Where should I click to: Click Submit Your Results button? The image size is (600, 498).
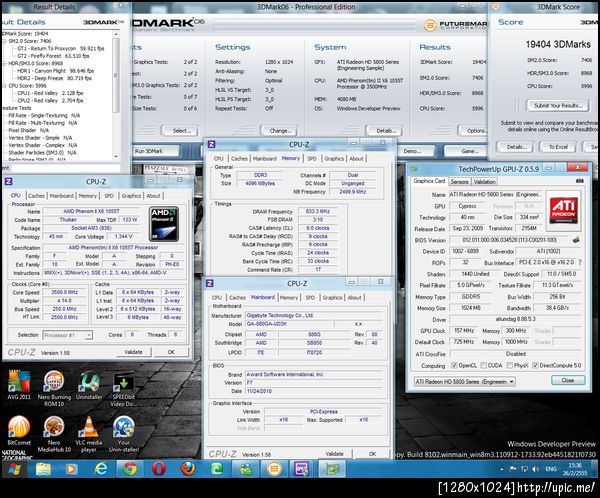point(559,105)
